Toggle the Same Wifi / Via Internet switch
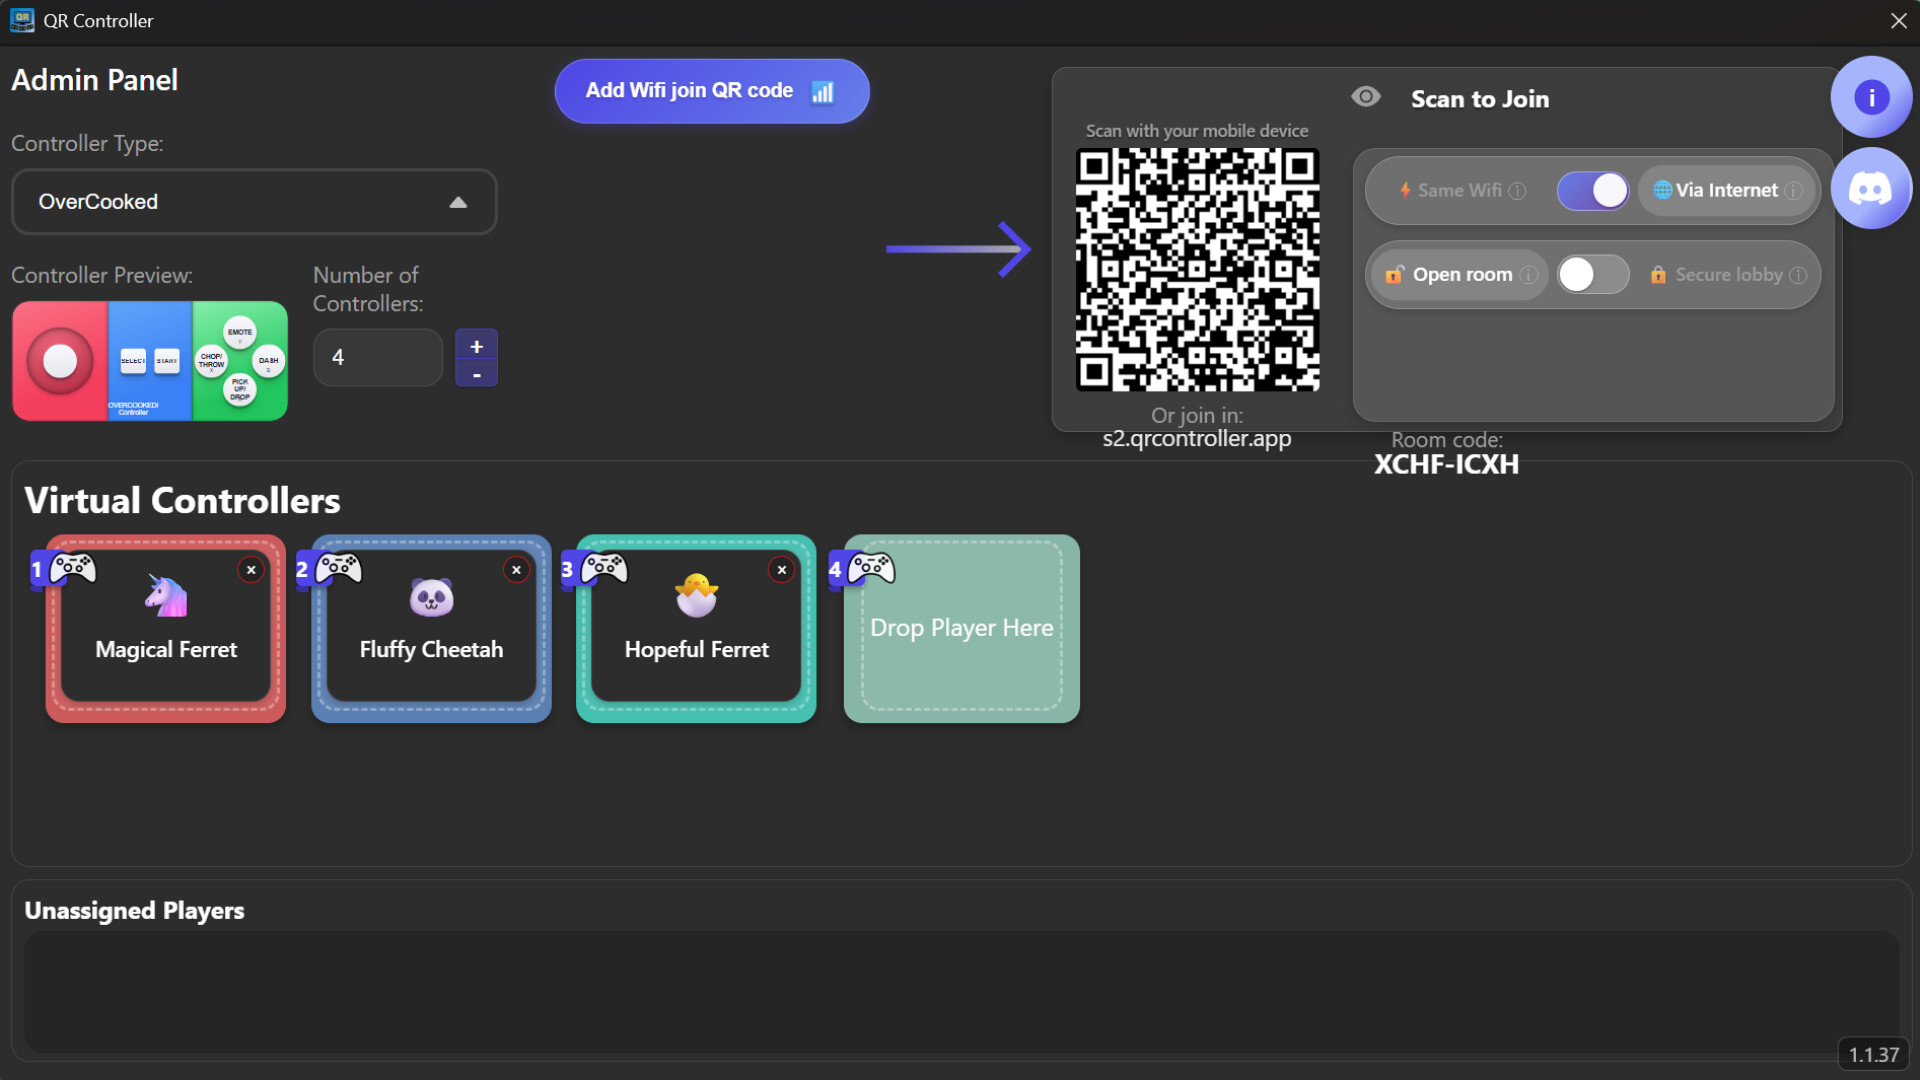Image resolution: width=1920 pixels, height=1080 pixels. [x=1592, y=190]
